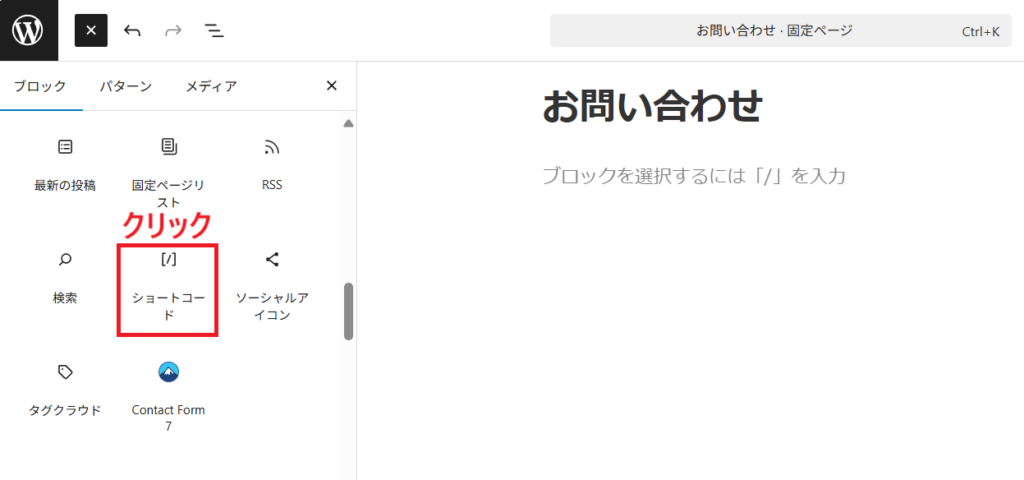Insert the 検索 block
Viewport: 1024px width, 480px height.
[x=65, y=278]
